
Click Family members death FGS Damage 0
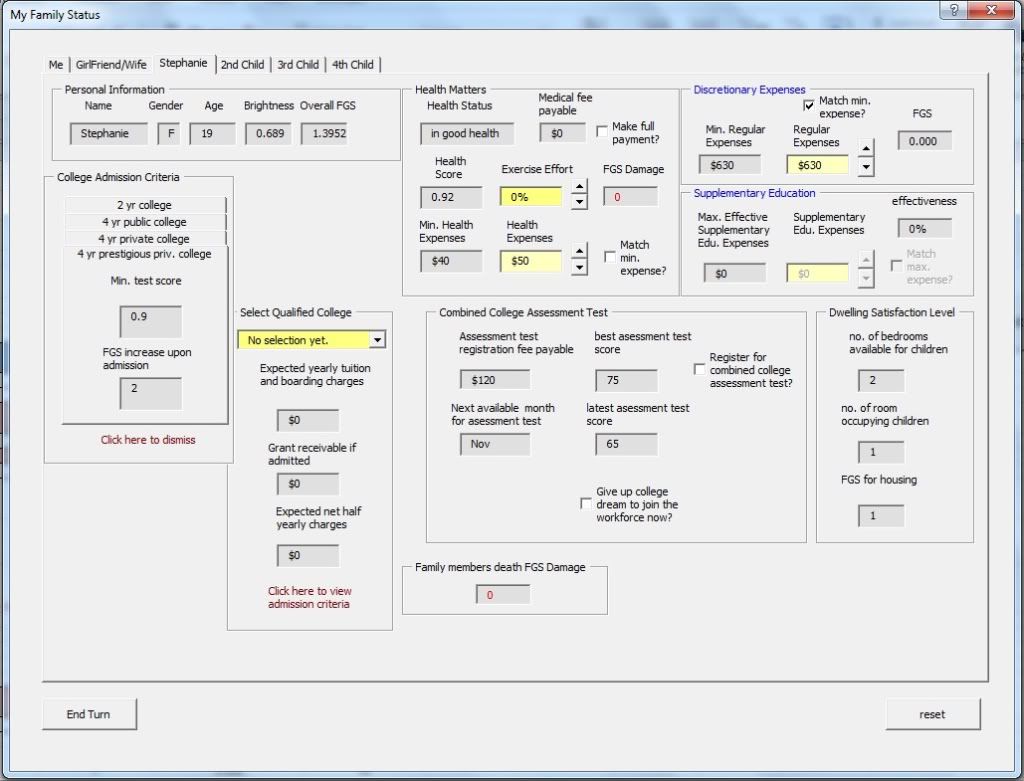pos(503,595)
